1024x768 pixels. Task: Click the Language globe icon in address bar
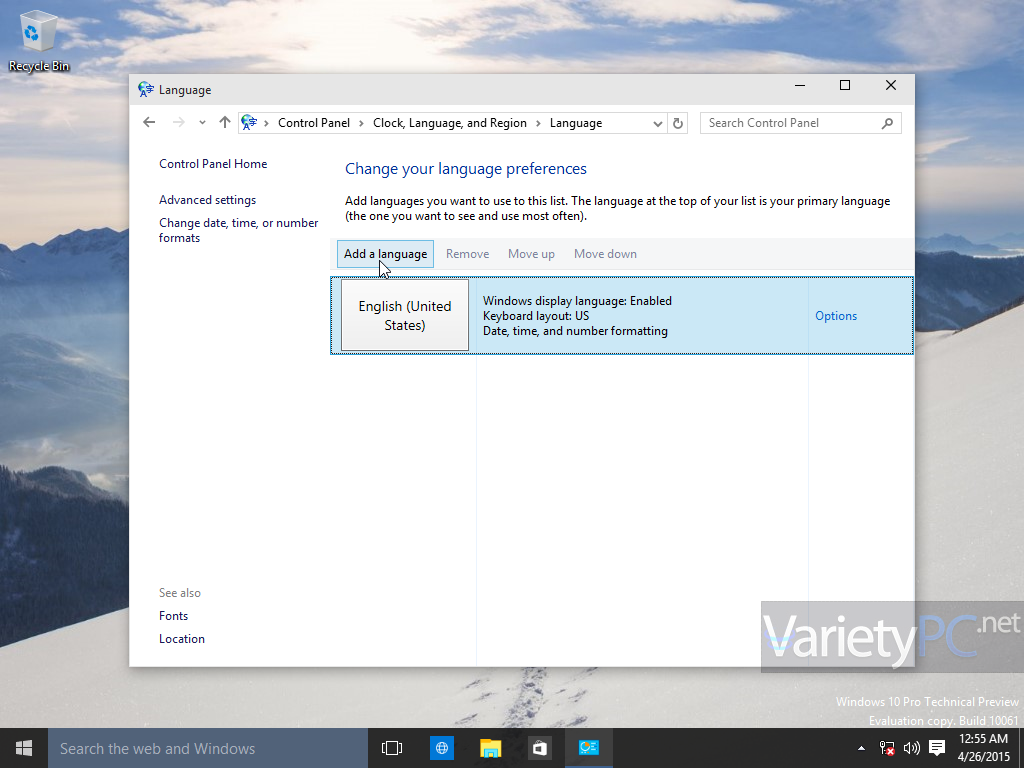249,123
